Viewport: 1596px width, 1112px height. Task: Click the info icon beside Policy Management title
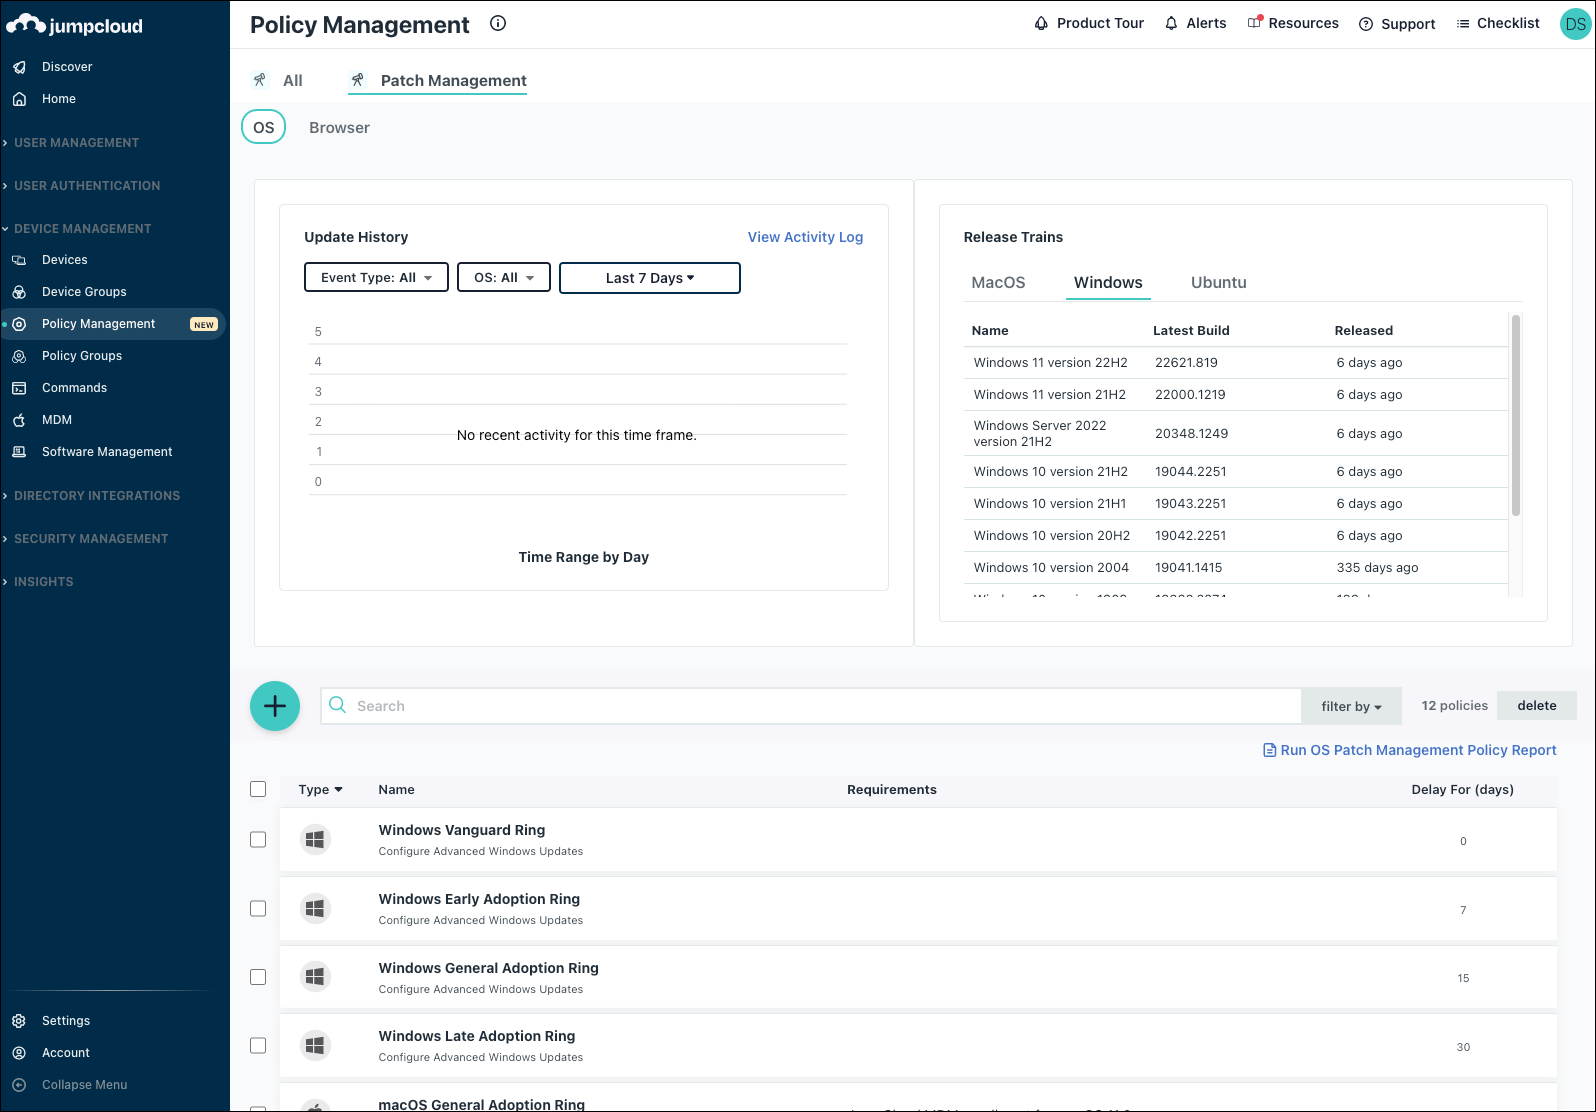[x=498, y=24]
